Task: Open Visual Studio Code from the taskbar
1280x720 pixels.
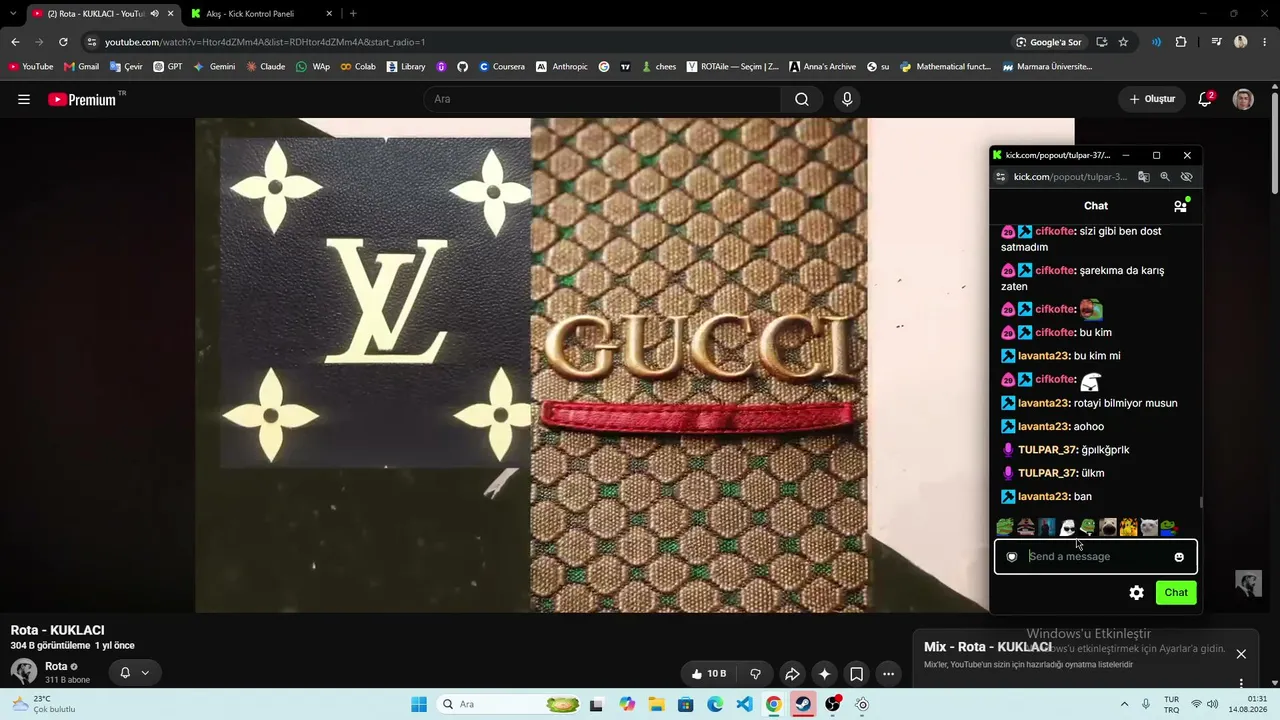Action: [744, 704]
